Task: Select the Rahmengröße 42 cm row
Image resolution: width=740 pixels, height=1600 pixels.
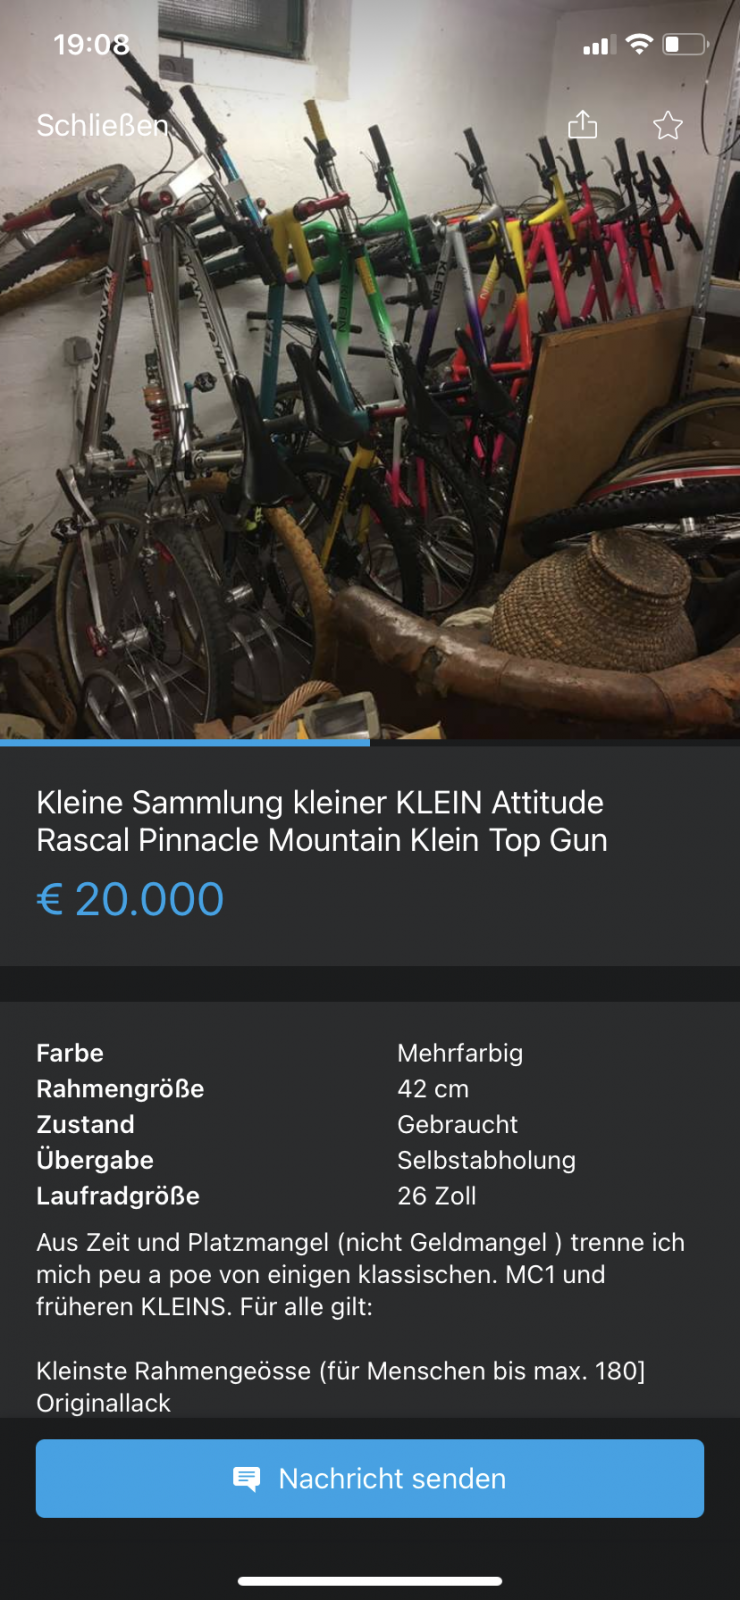Action: pos(370,1089)
